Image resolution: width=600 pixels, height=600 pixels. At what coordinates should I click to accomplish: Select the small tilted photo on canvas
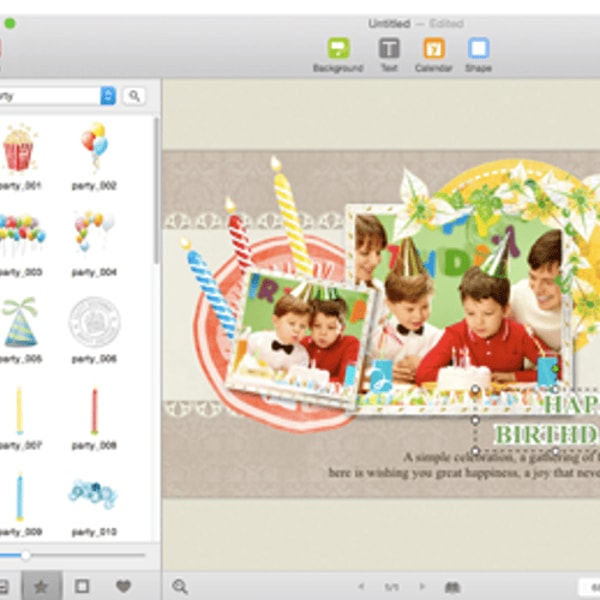pyautogui.click(x=298, y=339)
